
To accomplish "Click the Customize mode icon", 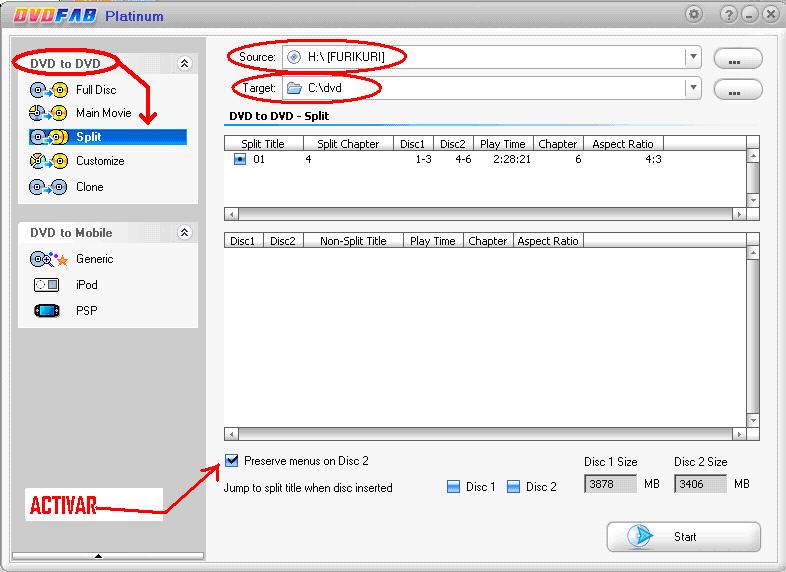I will [49, 161].
